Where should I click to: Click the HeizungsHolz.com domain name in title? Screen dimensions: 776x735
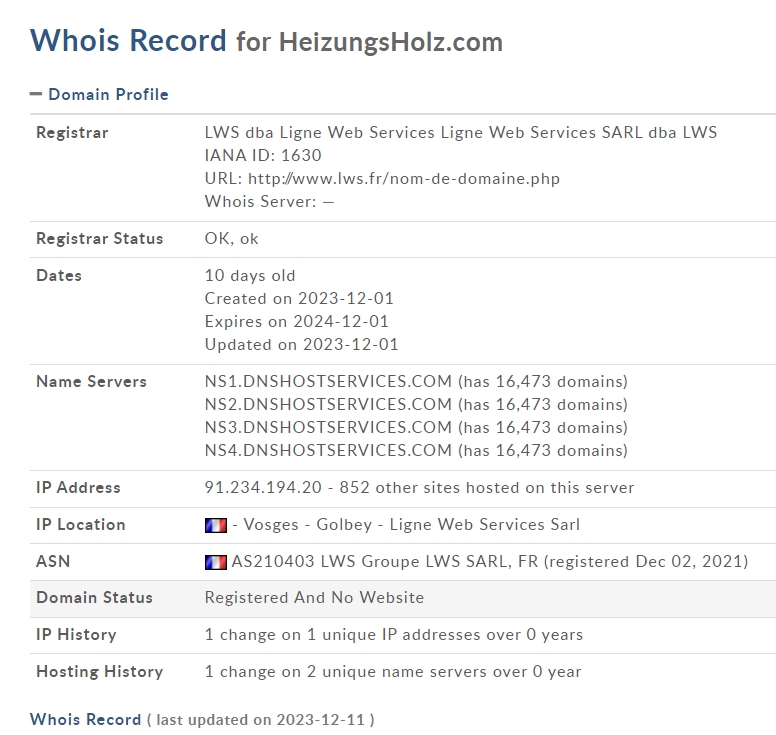coord(391,42)
